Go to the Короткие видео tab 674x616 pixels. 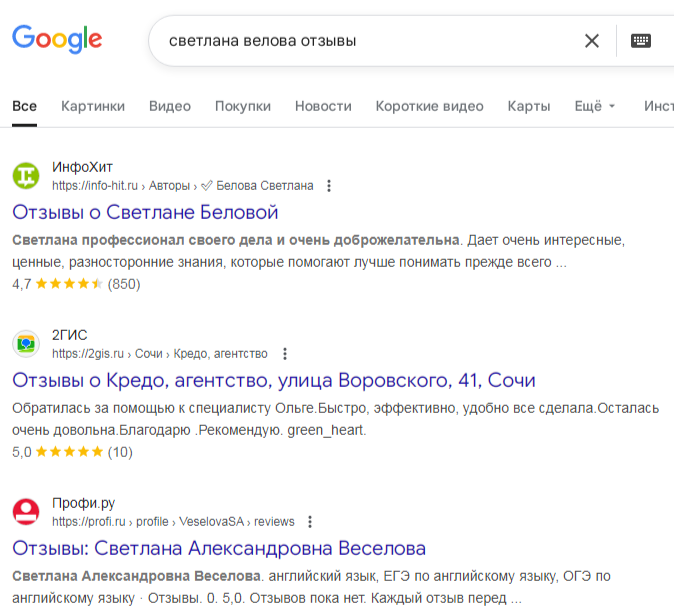pos(429,106)
